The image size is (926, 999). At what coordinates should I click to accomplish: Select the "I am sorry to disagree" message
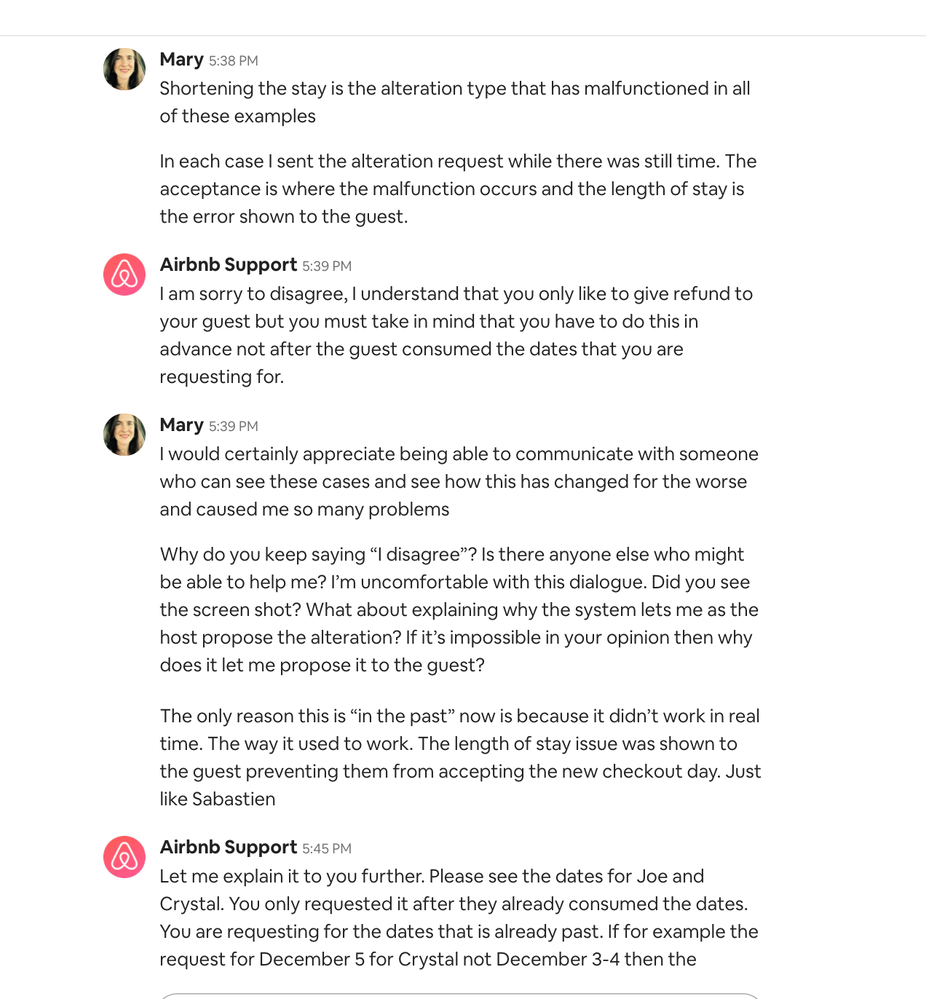pyautogui.click(x=456, y=335)
